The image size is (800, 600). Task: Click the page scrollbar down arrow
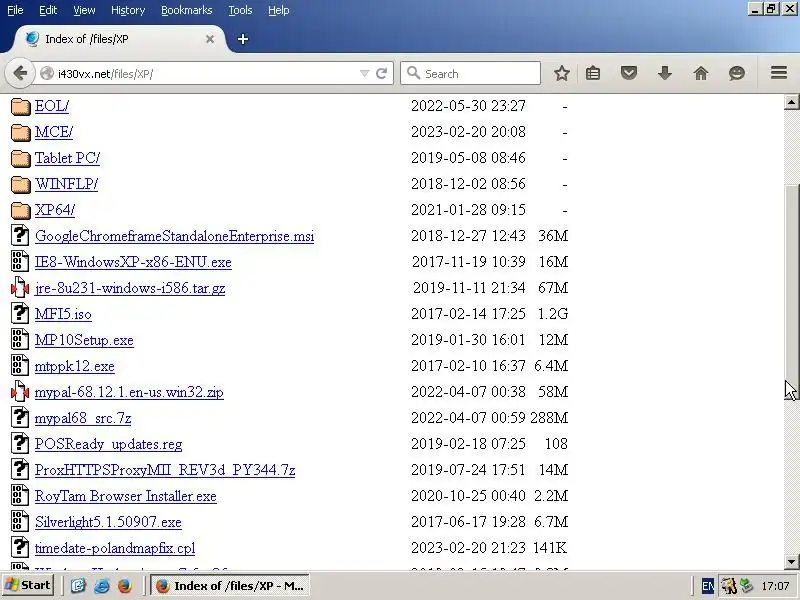(x=791, y=562)
